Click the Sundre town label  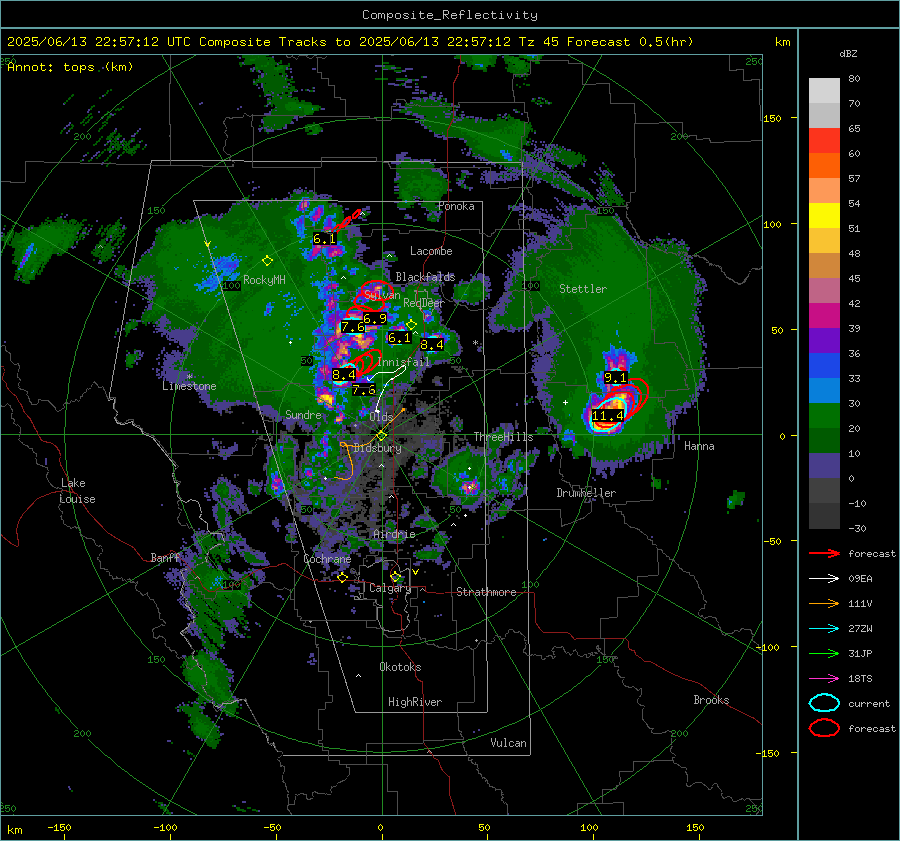coord(304,415)
